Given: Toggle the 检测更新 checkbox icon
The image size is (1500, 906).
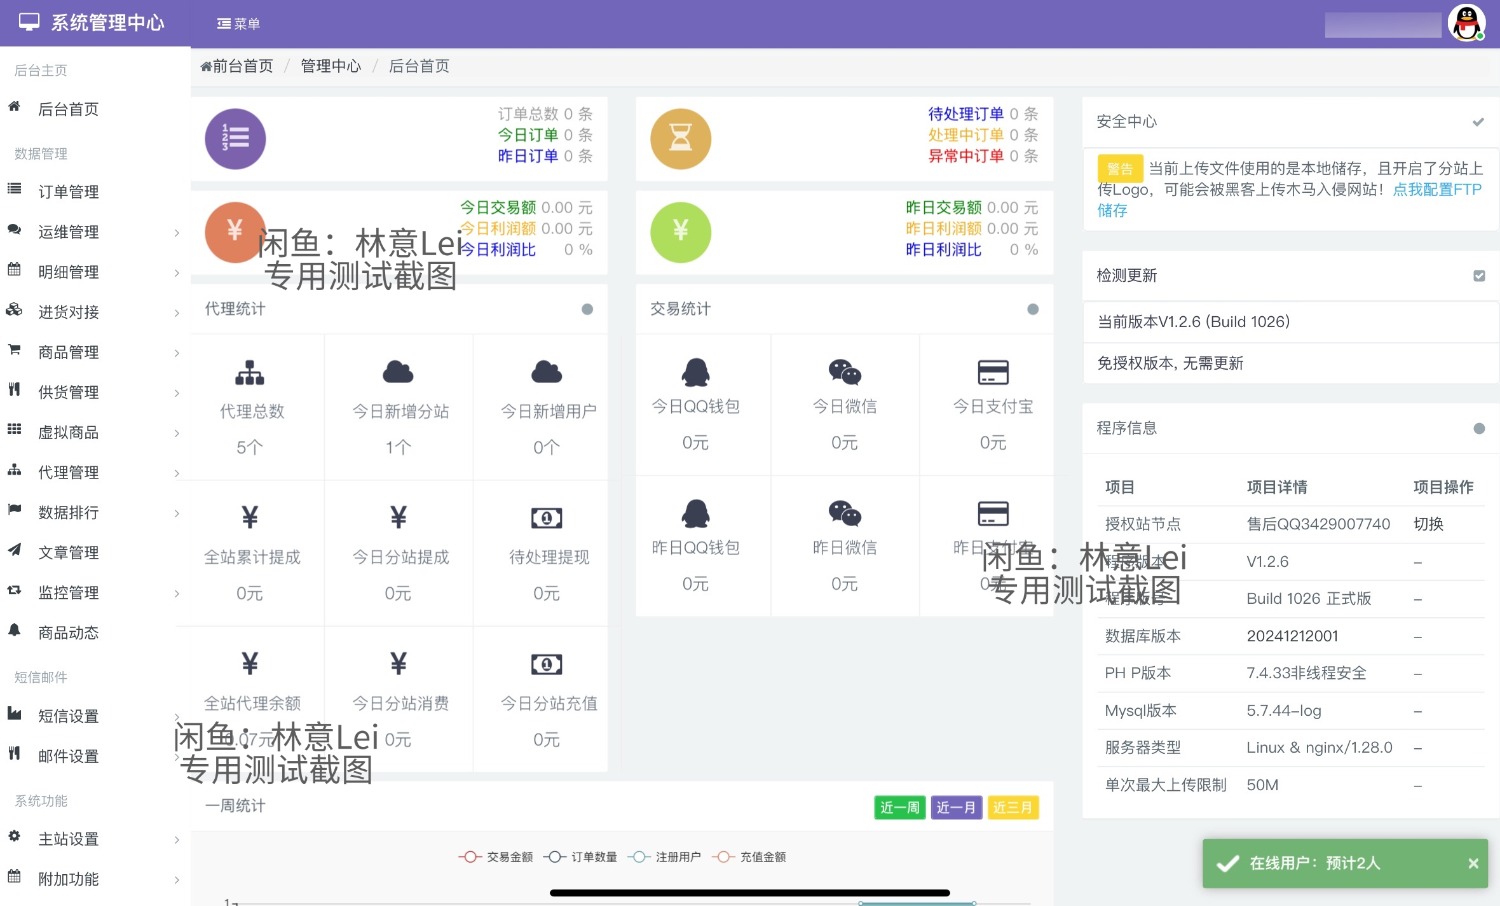Looking at the screenshot, I should (x=1478, y=276).
